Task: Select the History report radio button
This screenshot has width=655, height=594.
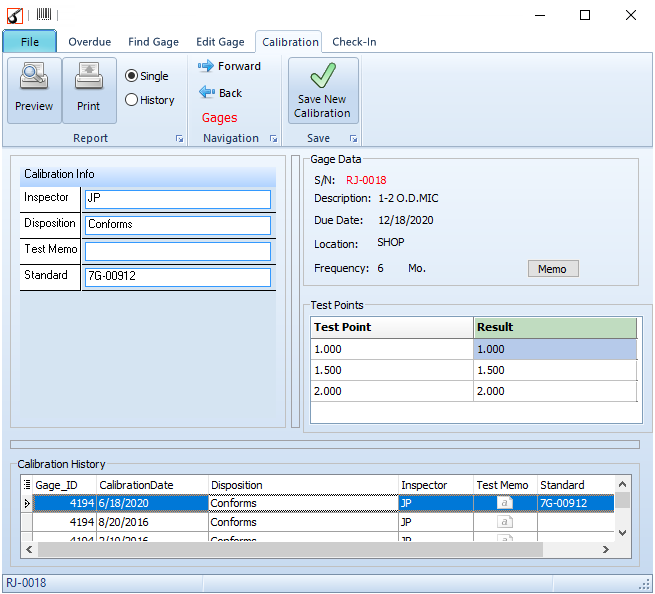Action: [132, 100]
